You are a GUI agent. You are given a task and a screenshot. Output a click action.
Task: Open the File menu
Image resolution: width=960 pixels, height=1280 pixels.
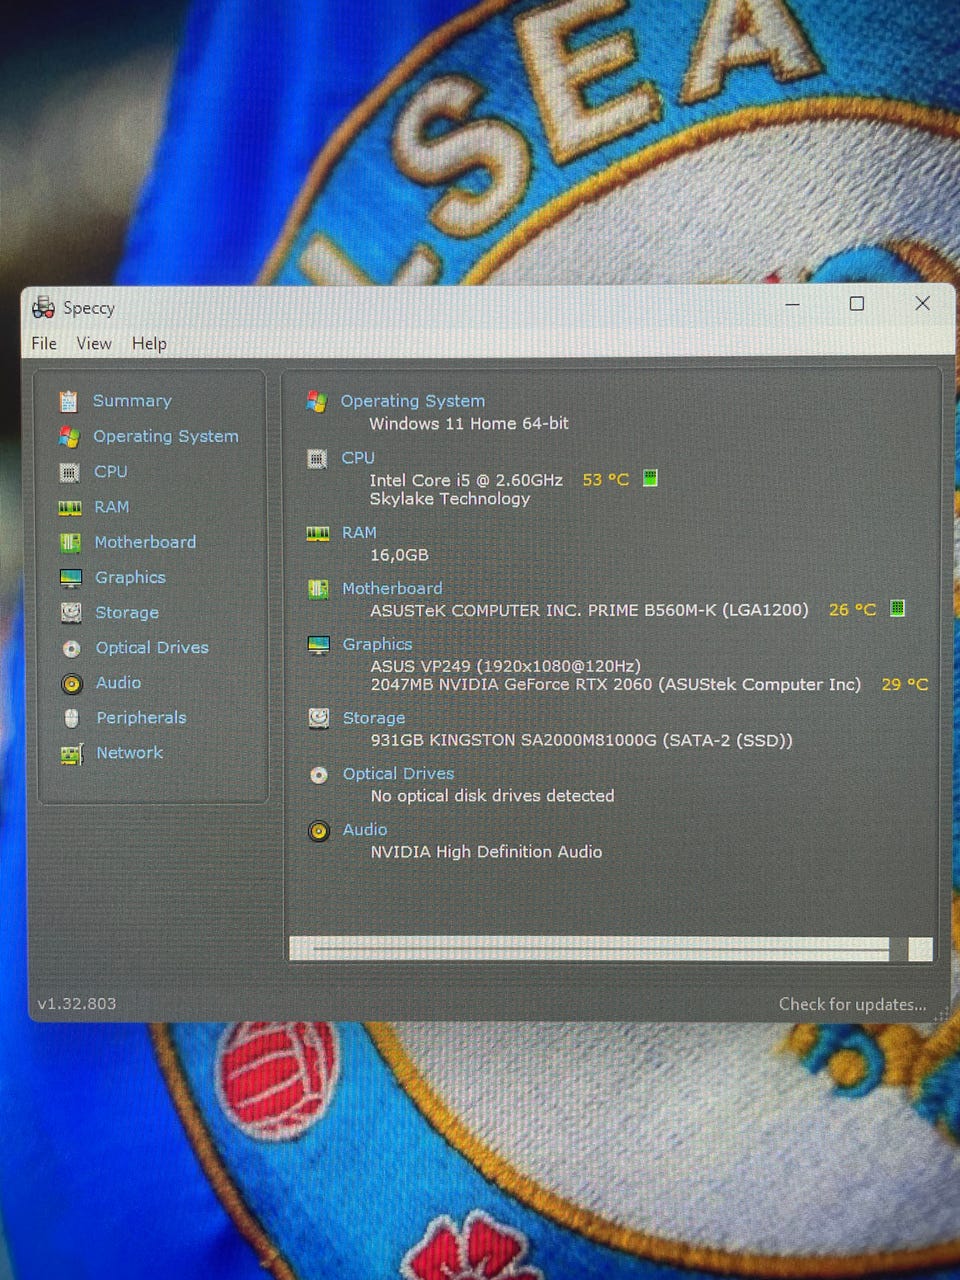pyautogui.click(x=44, y=343)
